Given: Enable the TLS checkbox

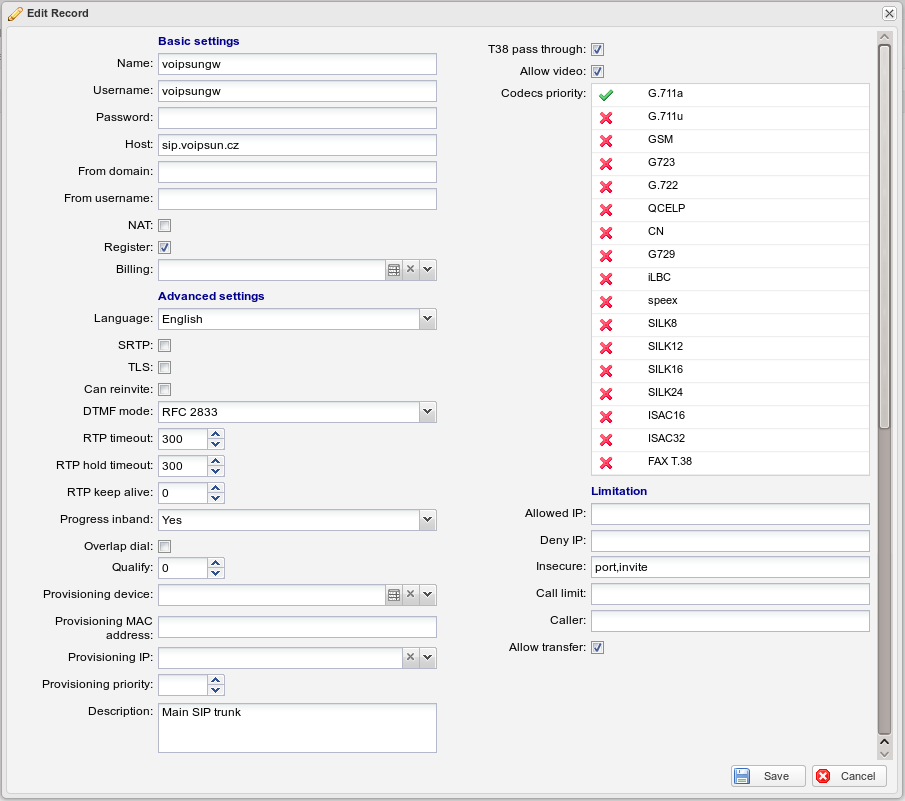Looking at the screenshot, I should click(x=164, y=368).
